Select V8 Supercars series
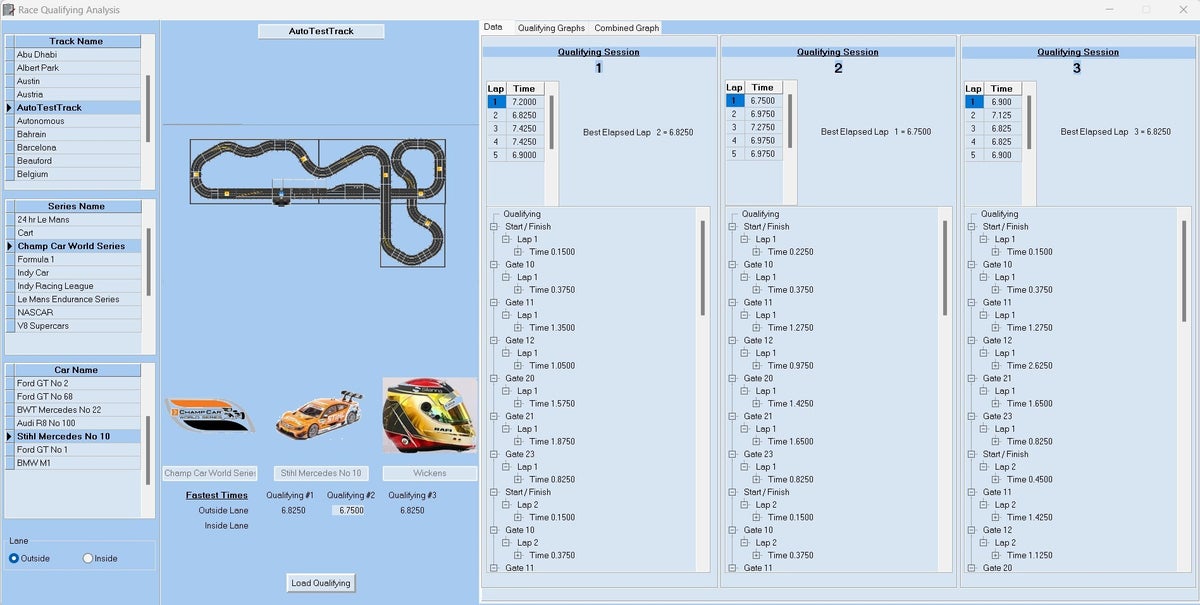 click(77, 325)
